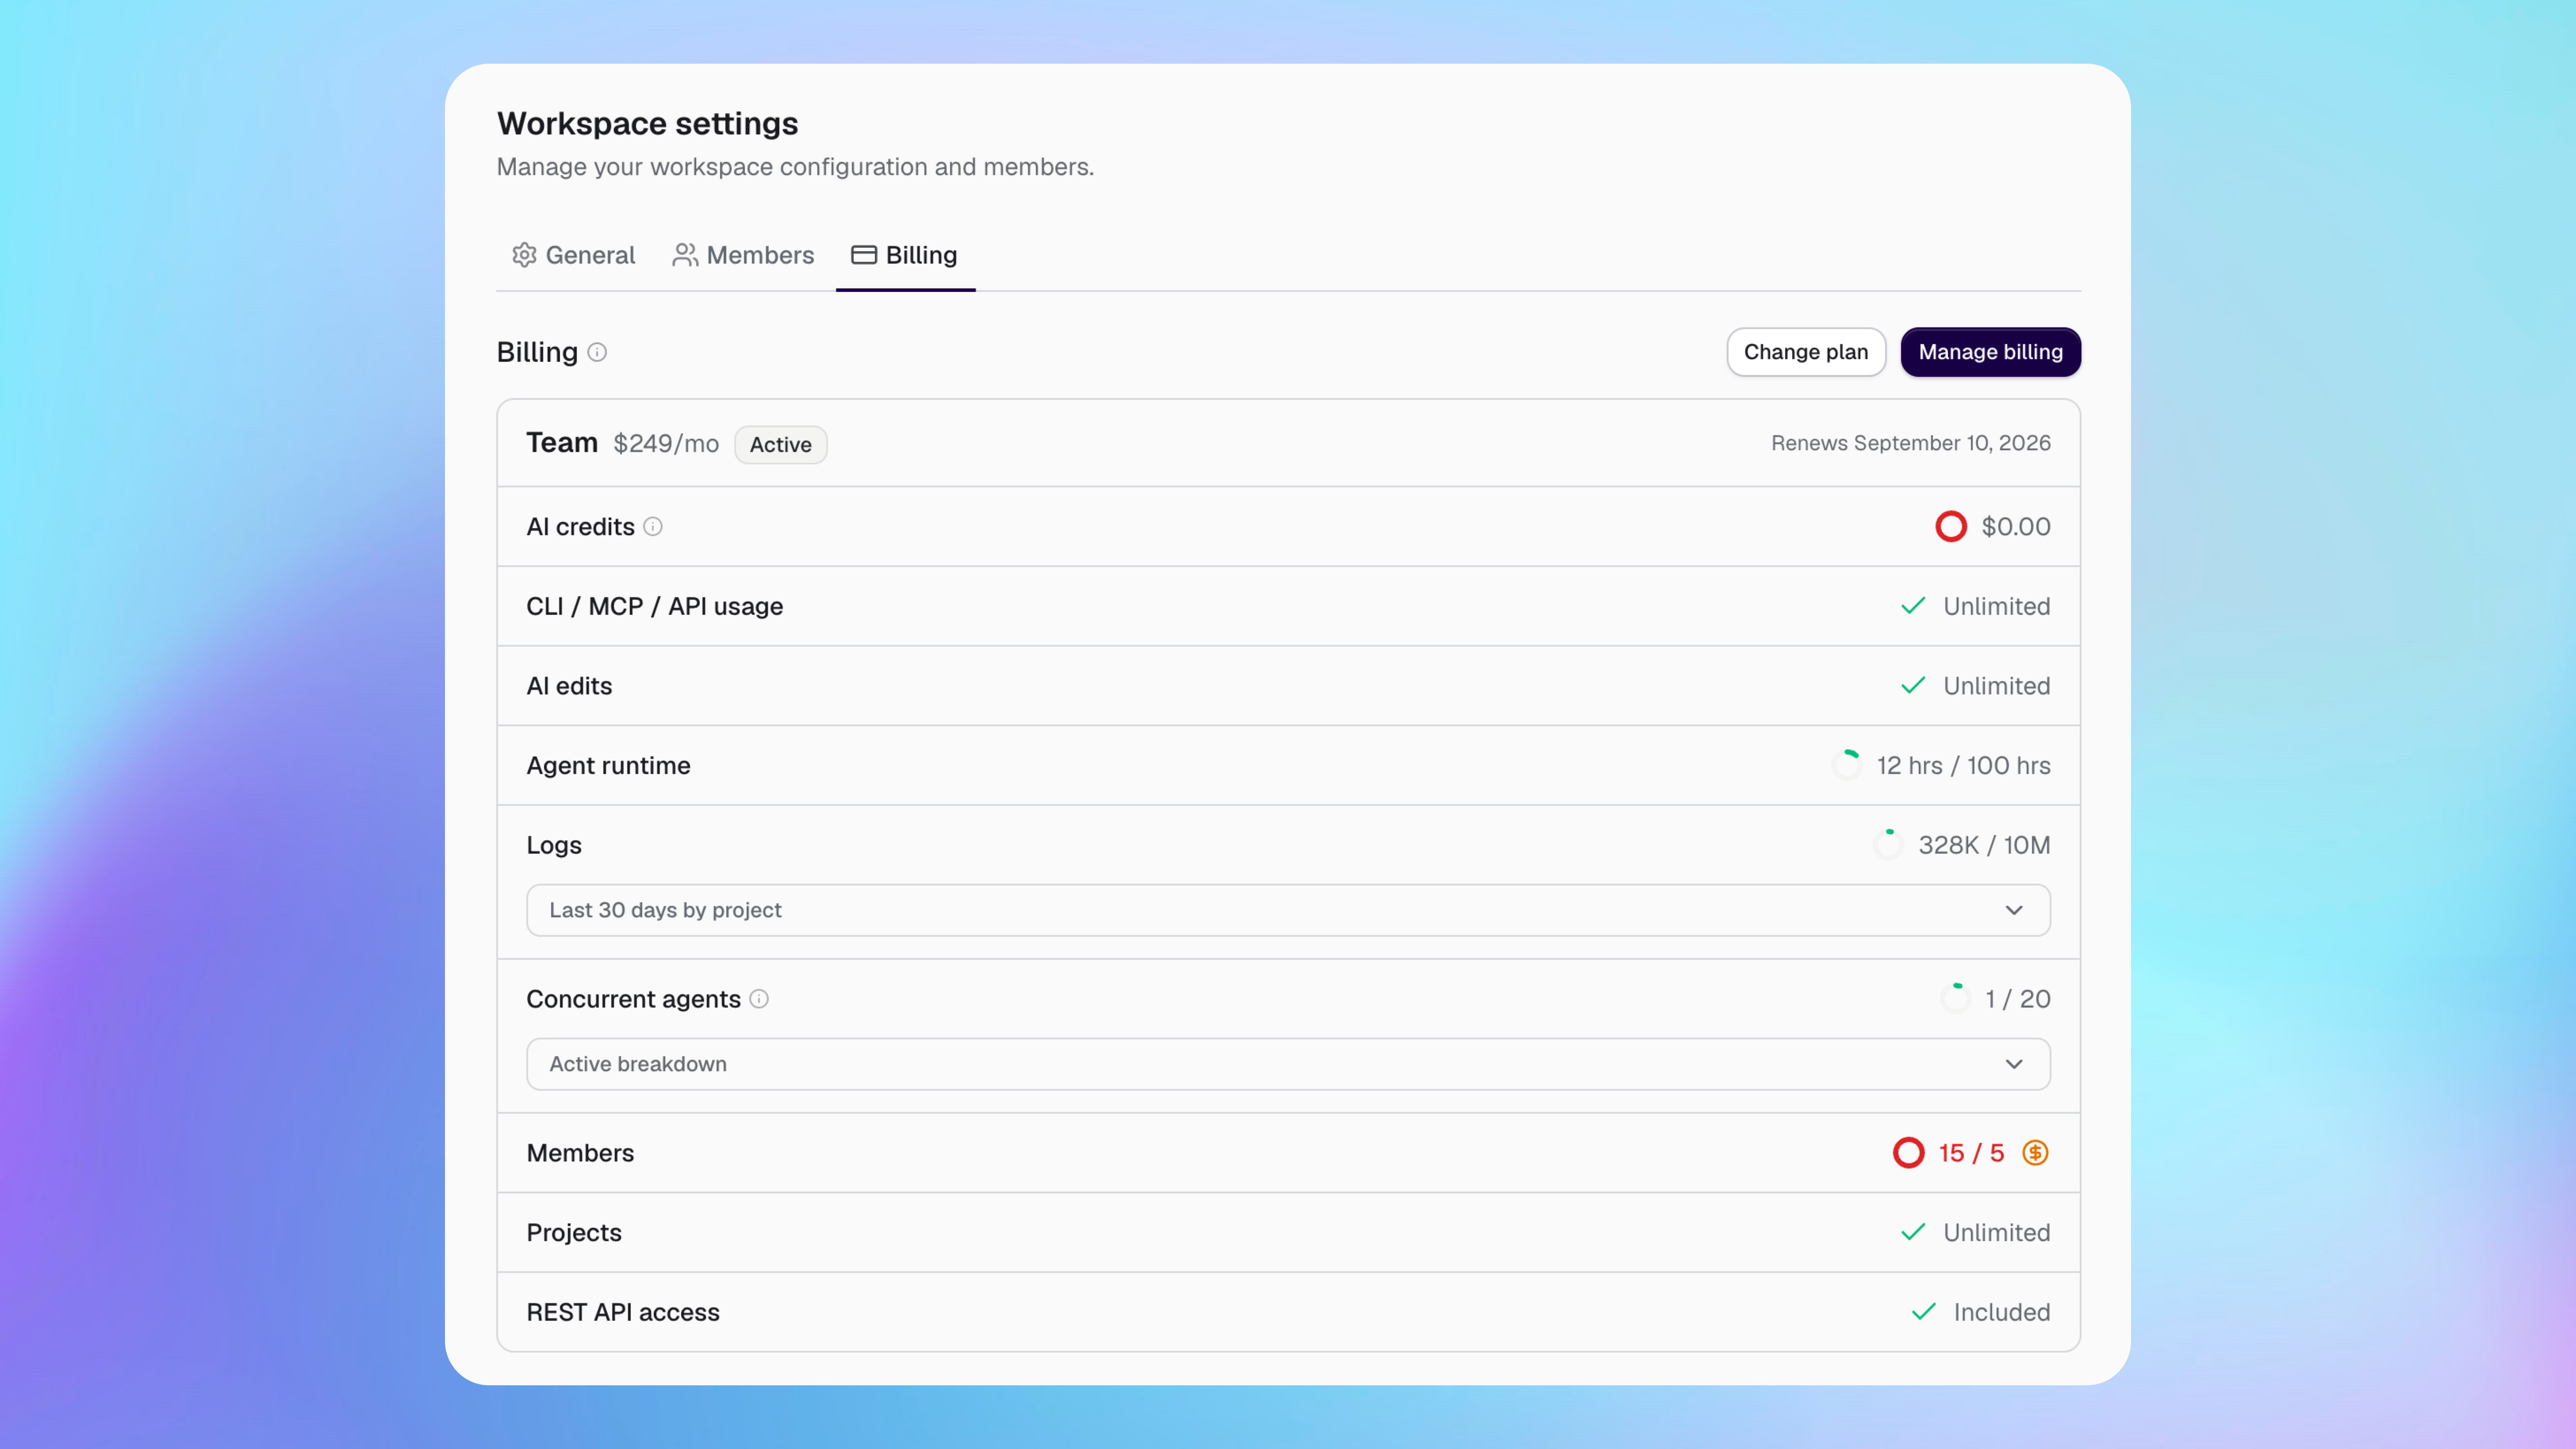Select the Billing tab

tap(905, 255)
